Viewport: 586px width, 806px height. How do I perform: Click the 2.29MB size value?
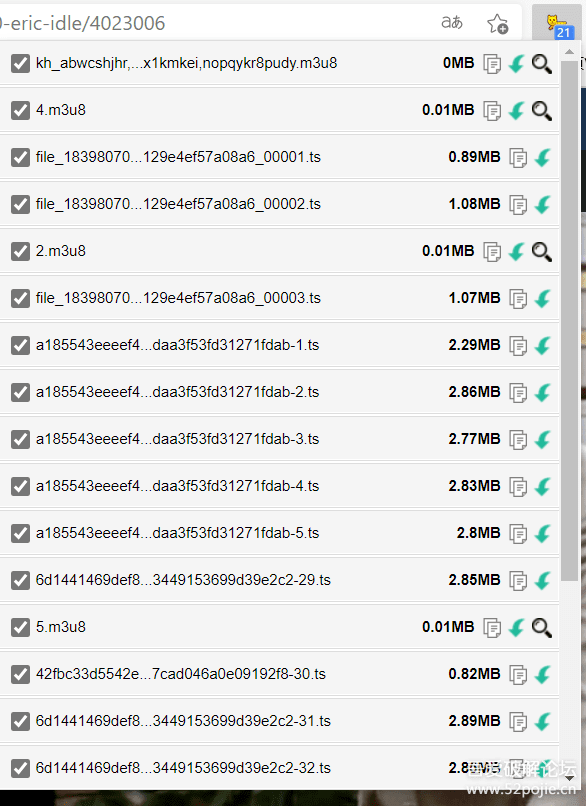tap(474, 345)
